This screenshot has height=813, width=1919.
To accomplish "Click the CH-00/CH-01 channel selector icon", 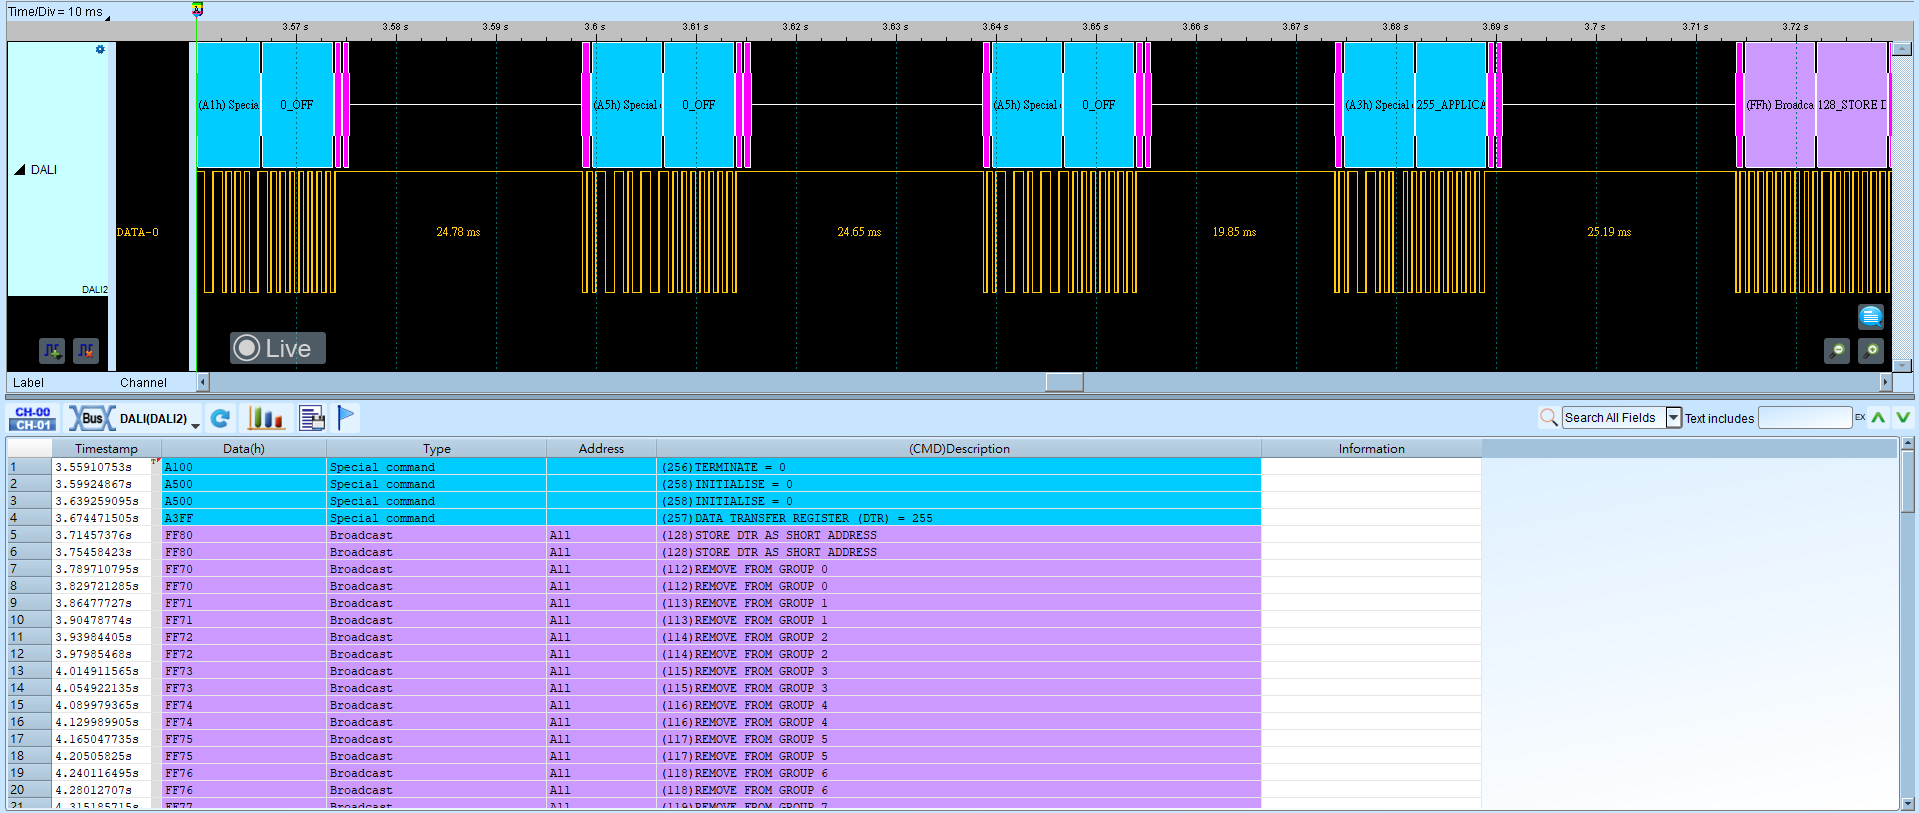I will click(33, 418).
